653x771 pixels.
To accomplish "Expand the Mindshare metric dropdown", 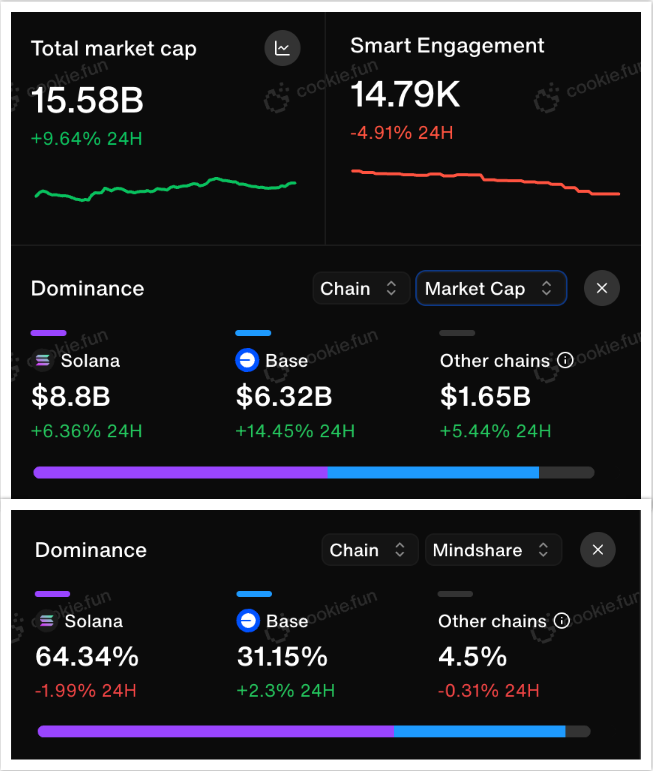I will [492, 550].
